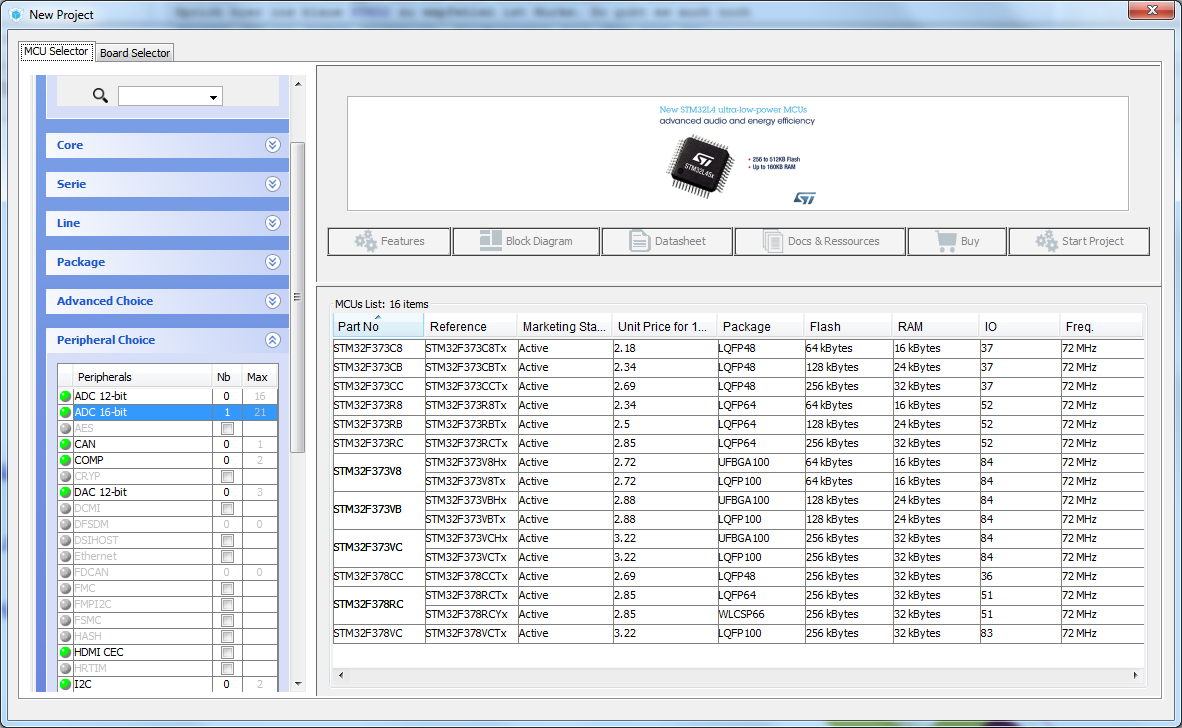
Task: Click the STM32L4 chip banner image
Action: (x=700, y=166)
